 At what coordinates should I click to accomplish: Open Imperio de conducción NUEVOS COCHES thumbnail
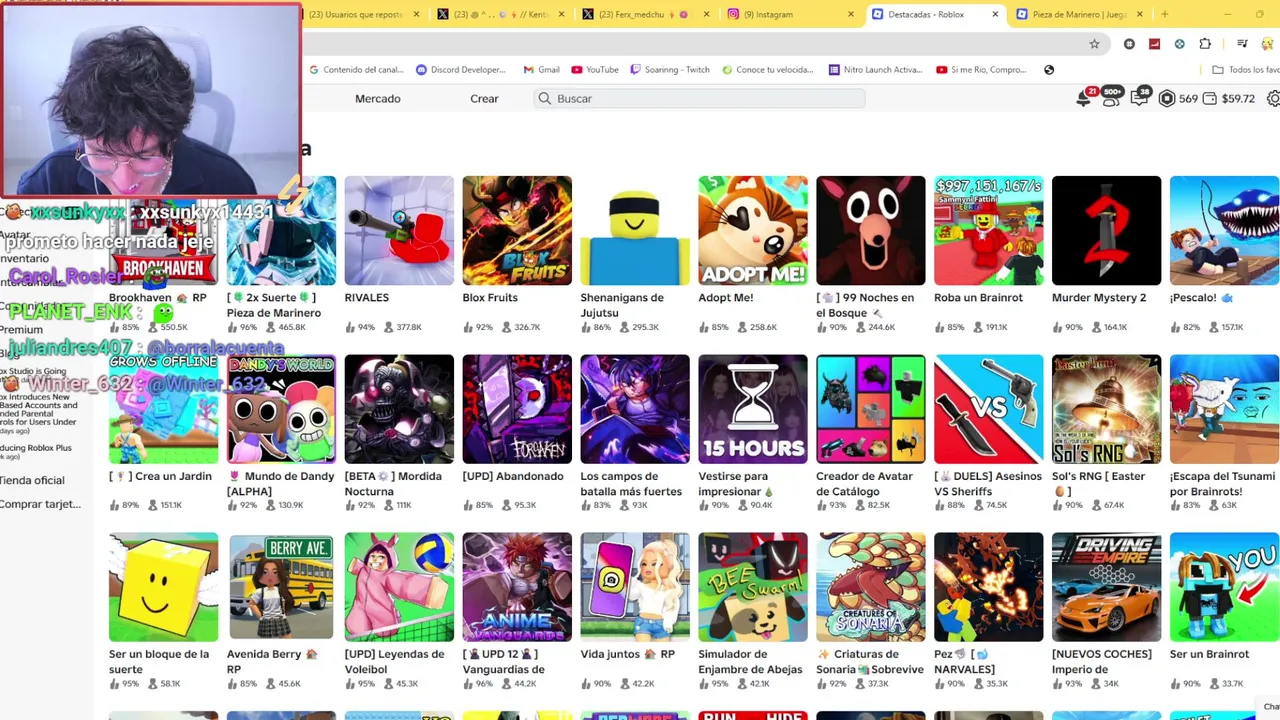pos(1106,587)
